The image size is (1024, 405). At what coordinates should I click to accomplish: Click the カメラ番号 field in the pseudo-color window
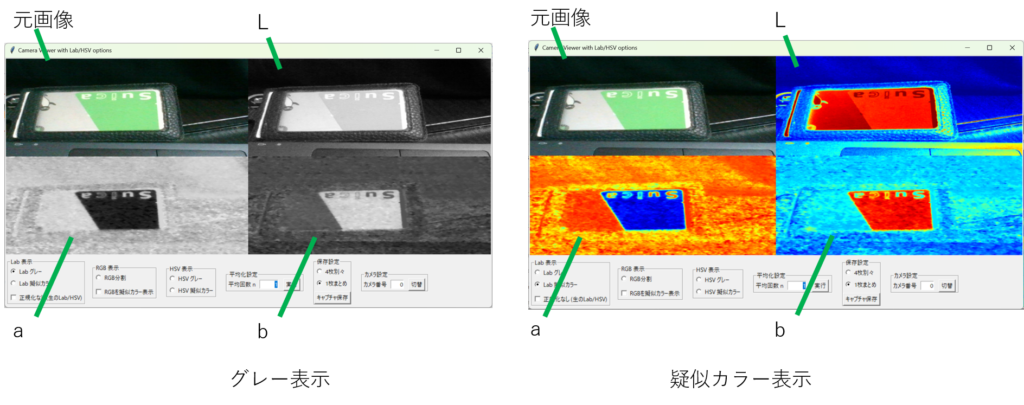pyautogui.click(x=925, y=286)
